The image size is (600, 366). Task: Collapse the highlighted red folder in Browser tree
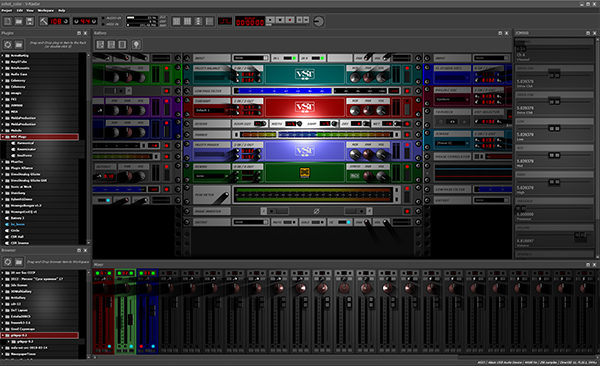[3, 335]
